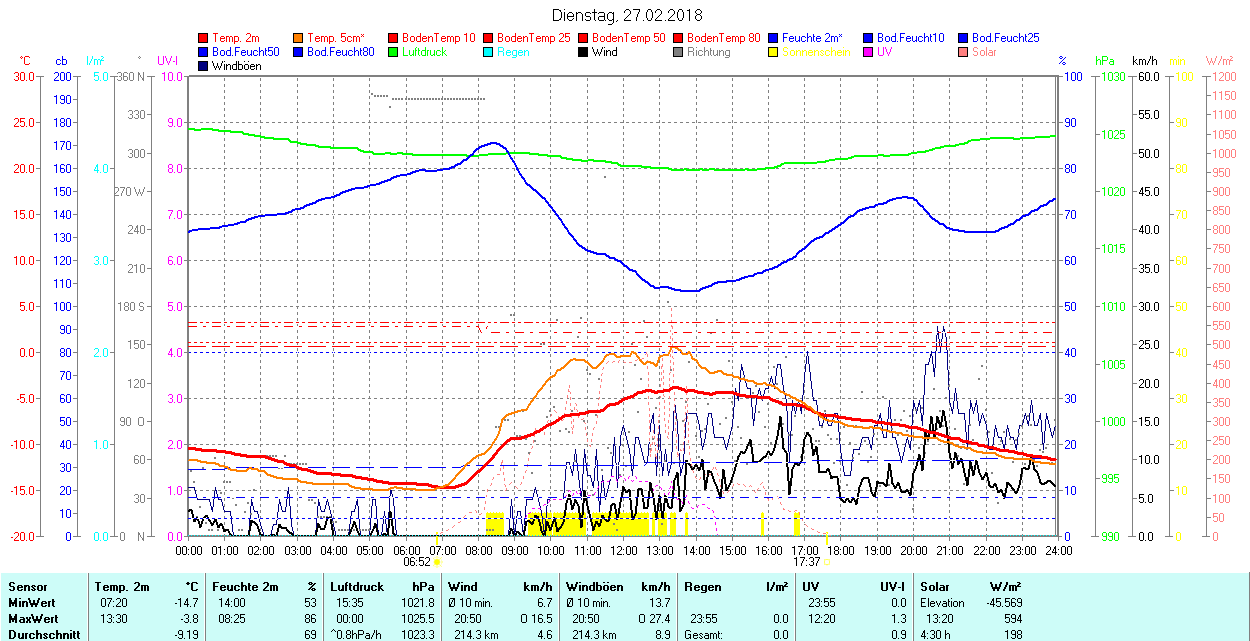Click the magenta UV-I axis unit label
This screenshot has width=1250, height=641.
tap(168, 61)
